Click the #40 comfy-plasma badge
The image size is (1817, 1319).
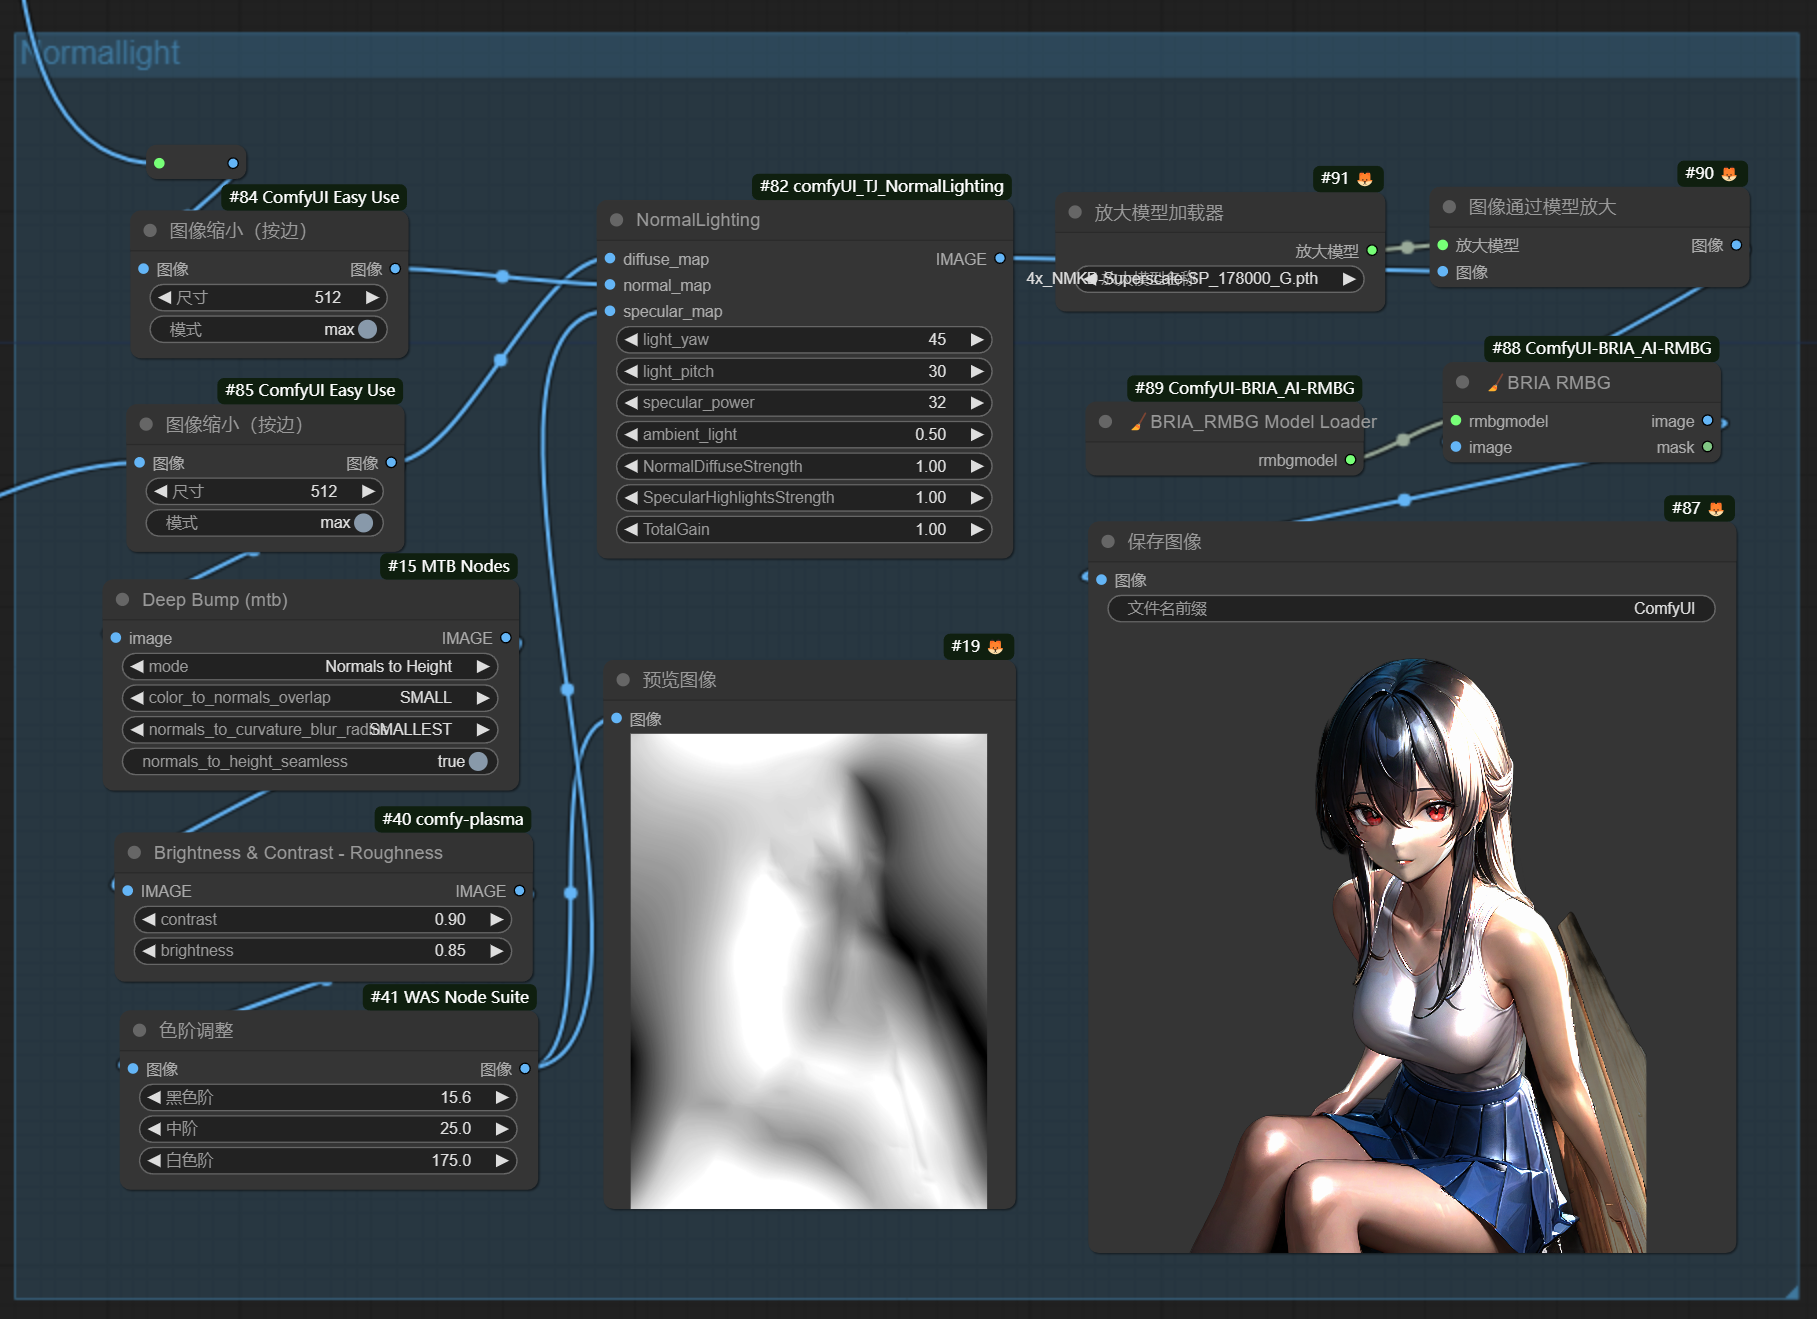click(452, 819)
